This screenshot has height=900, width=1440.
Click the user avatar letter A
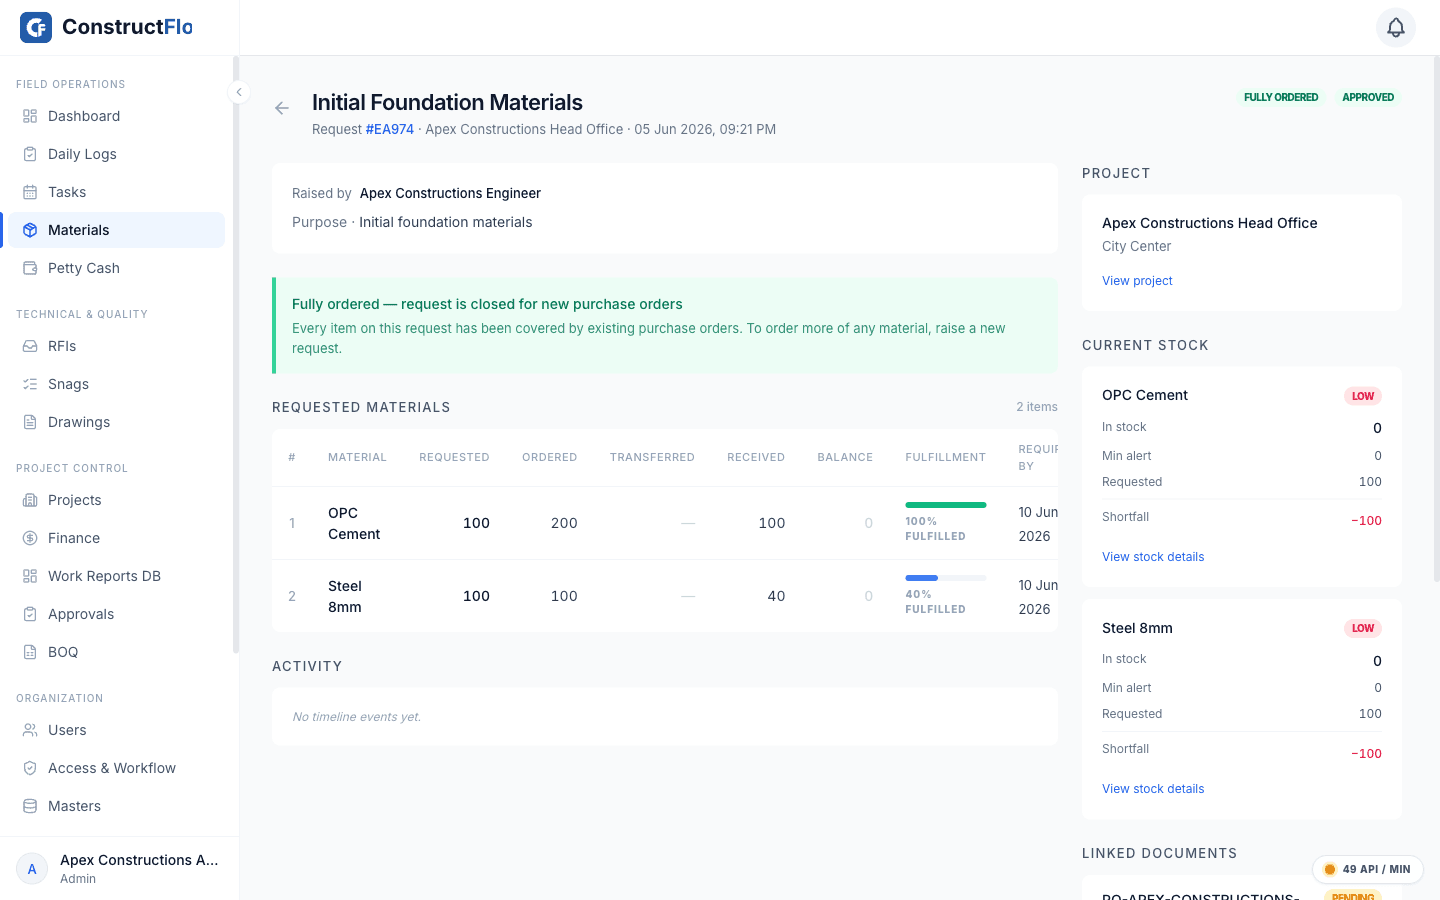point(32,869)
